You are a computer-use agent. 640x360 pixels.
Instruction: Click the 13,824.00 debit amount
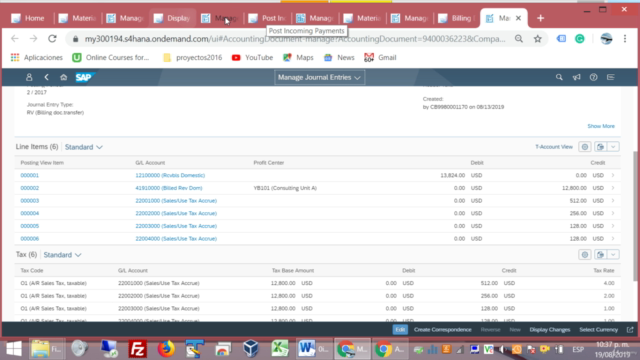point(452,175)
